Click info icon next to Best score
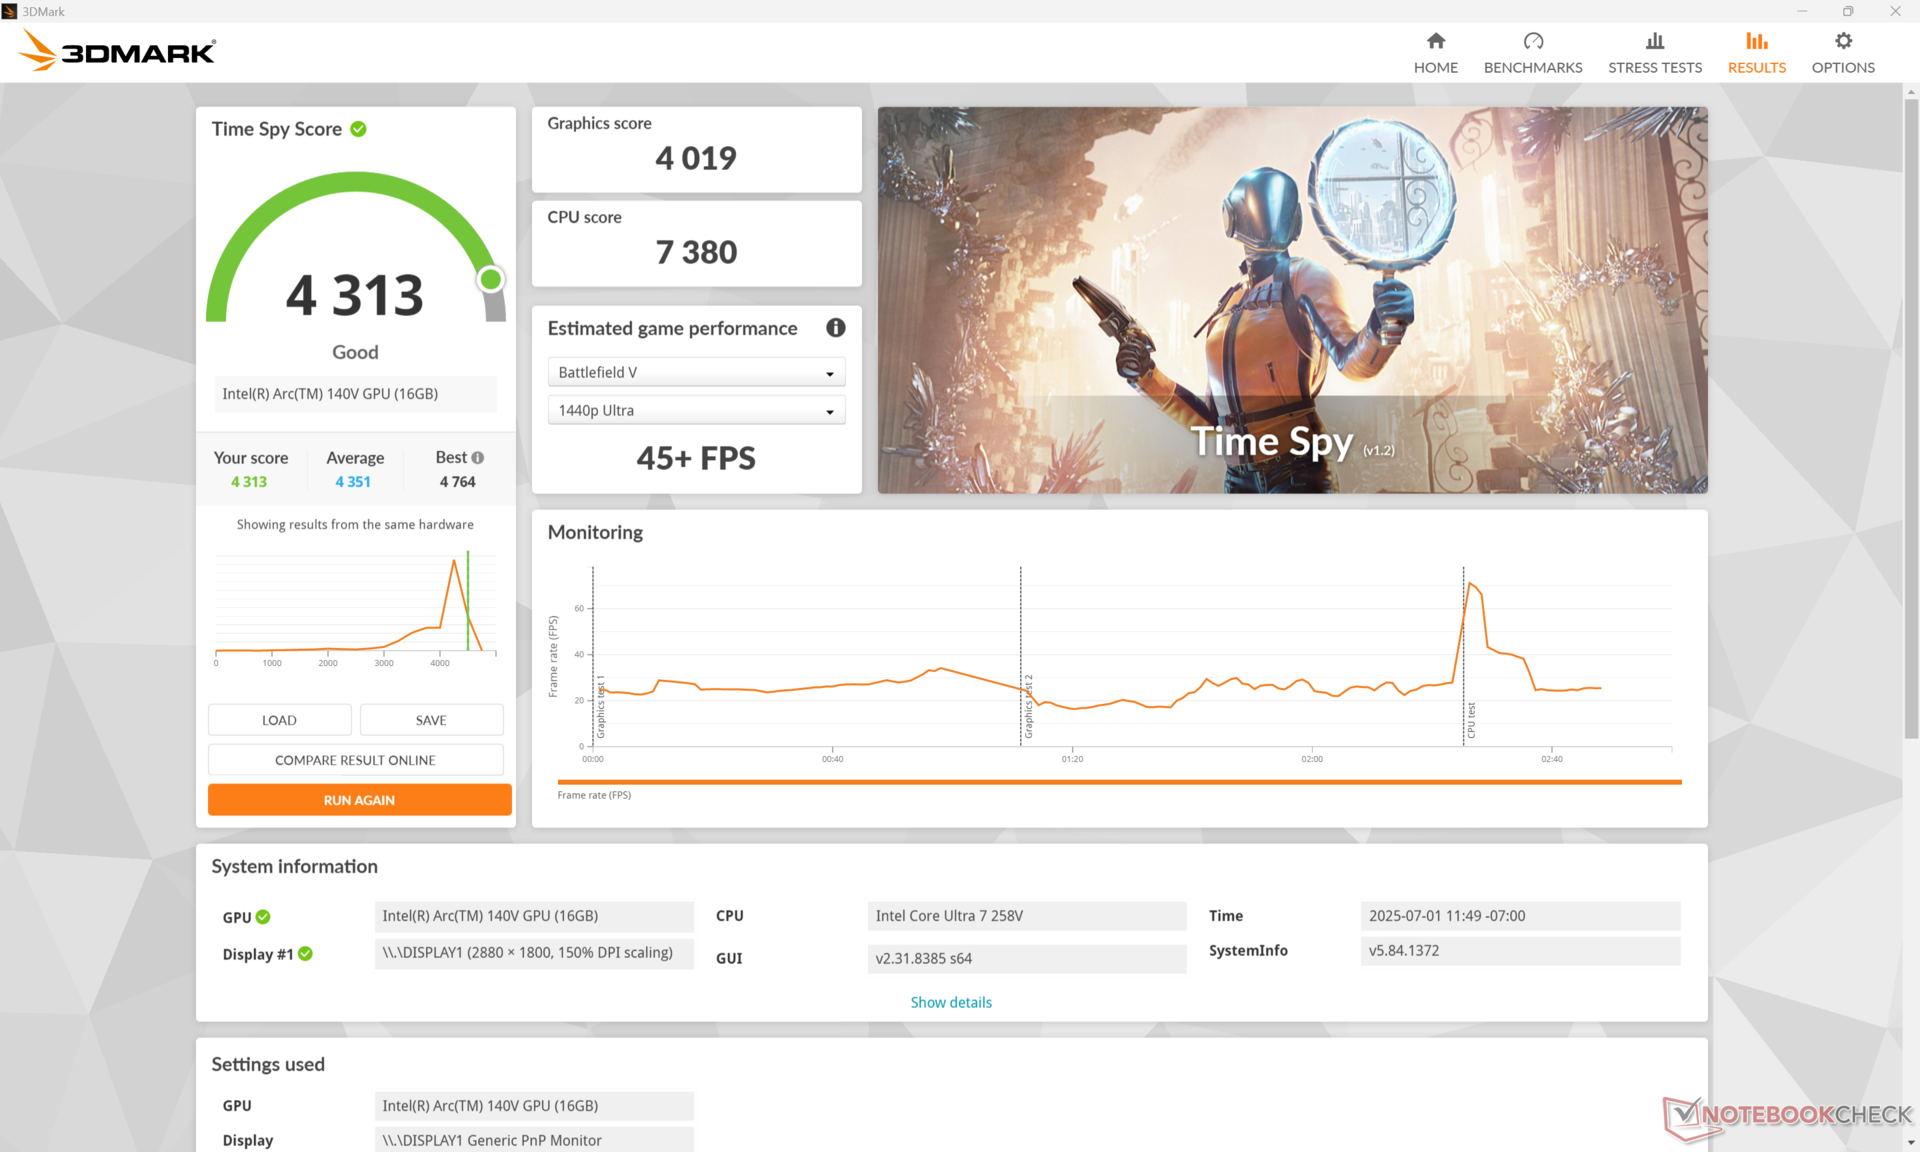 point(478,458)
